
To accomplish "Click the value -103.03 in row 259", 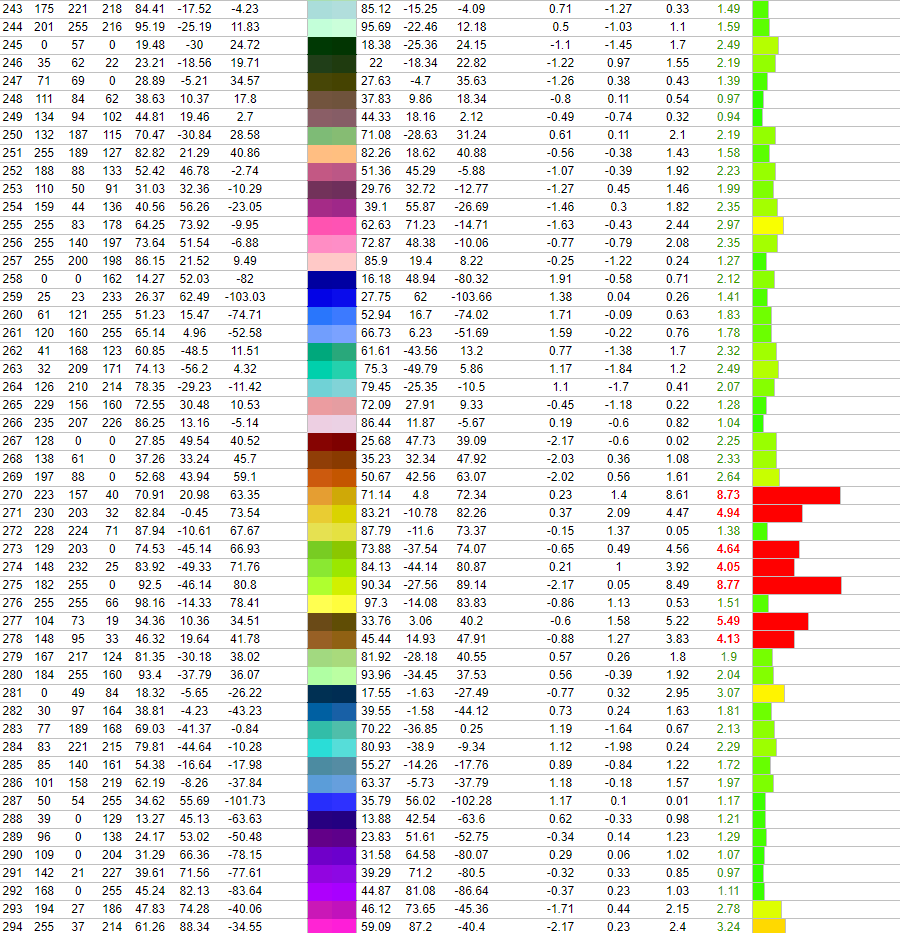I will pyautogui.click(x=244, y=297).
